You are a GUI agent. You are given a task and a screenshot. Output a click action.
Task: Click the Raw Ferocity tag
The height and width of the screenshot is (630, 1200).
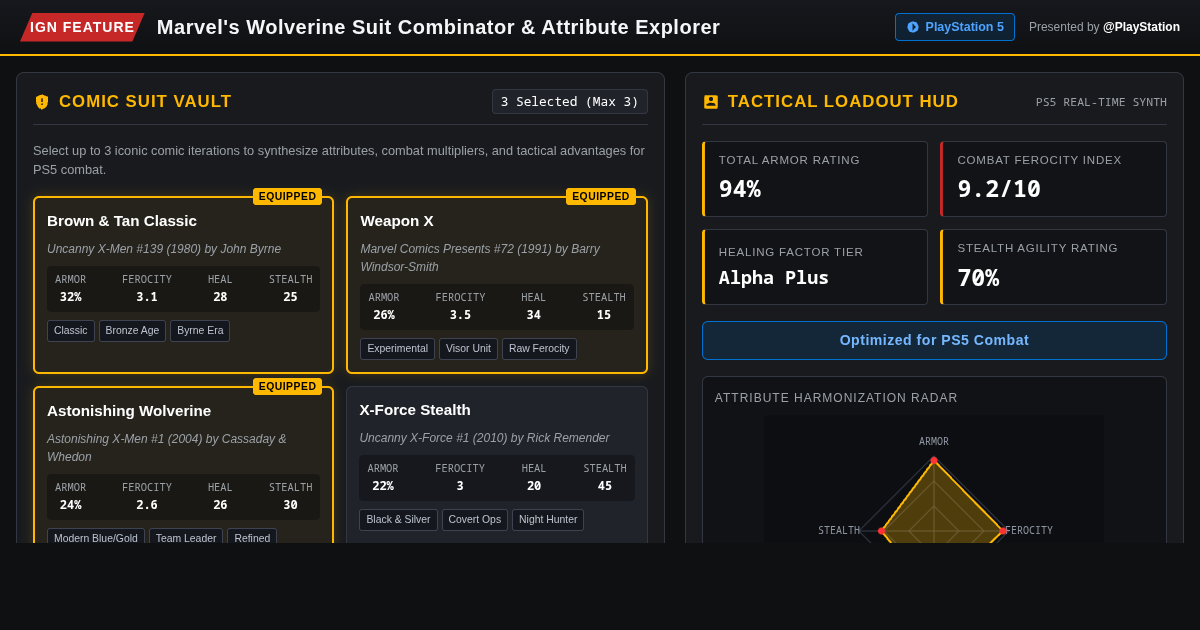tap(539, 349)
